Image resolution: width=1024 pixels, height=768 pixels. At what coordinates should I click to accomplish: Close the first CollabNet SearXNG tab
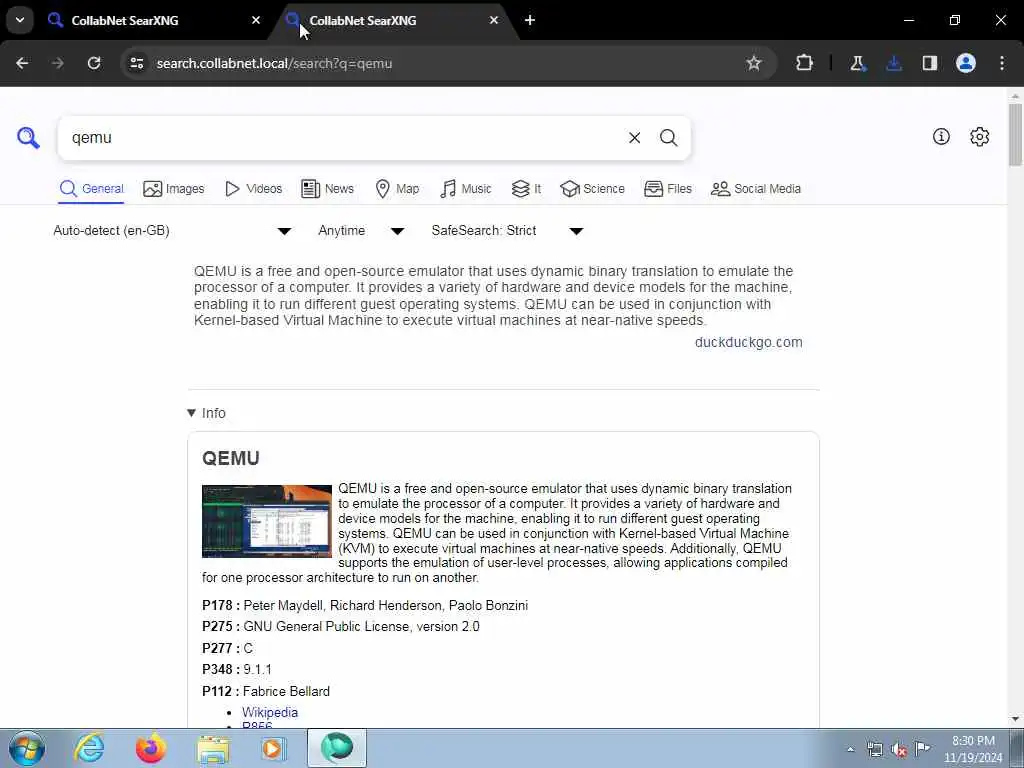pos(256,20)
